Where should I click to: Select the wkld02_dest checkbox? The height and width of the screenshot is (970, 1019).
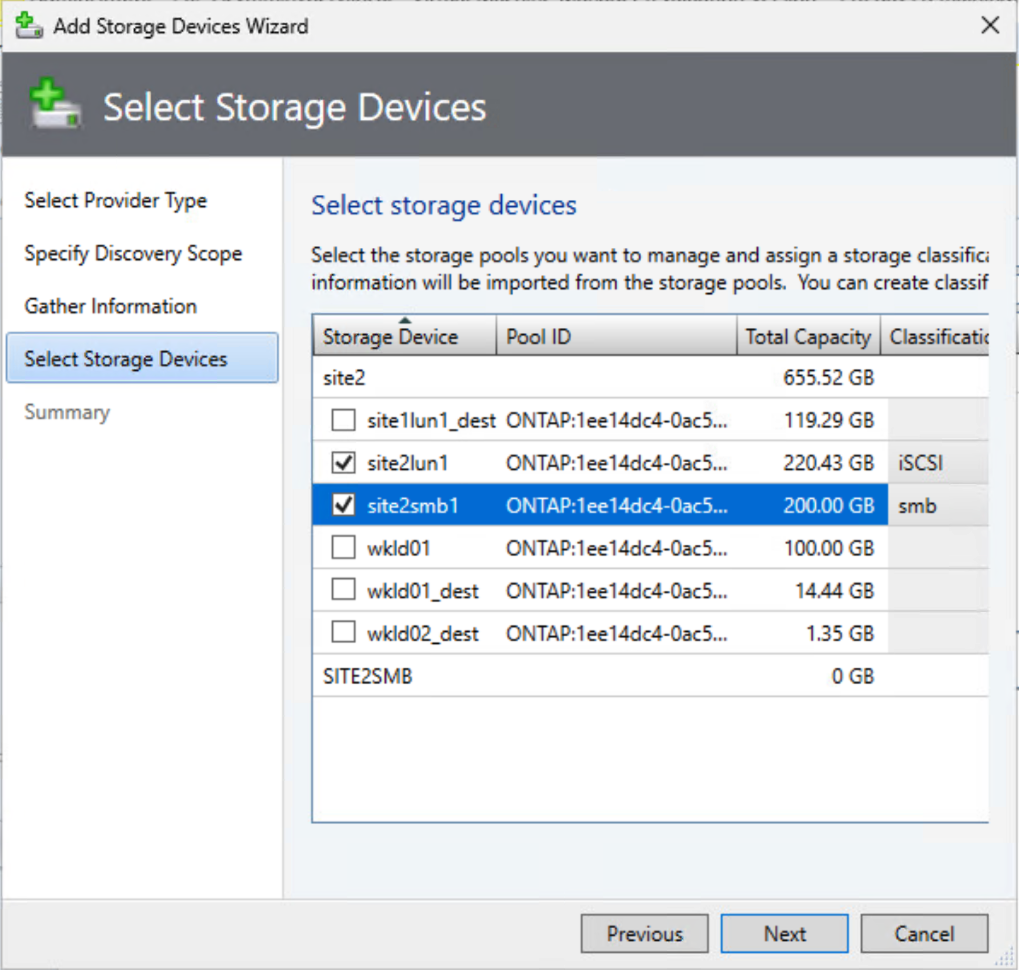pyautogui.click(x=343, y=633)
